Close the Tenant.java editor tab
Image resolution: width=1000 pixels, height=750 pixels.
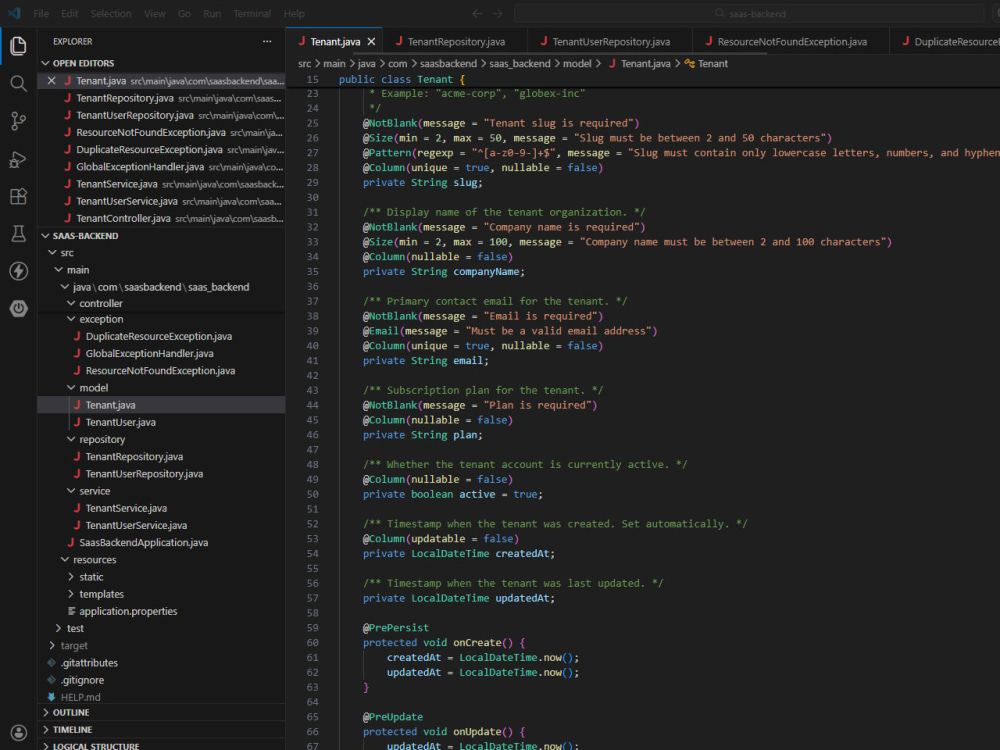(371, 41)
